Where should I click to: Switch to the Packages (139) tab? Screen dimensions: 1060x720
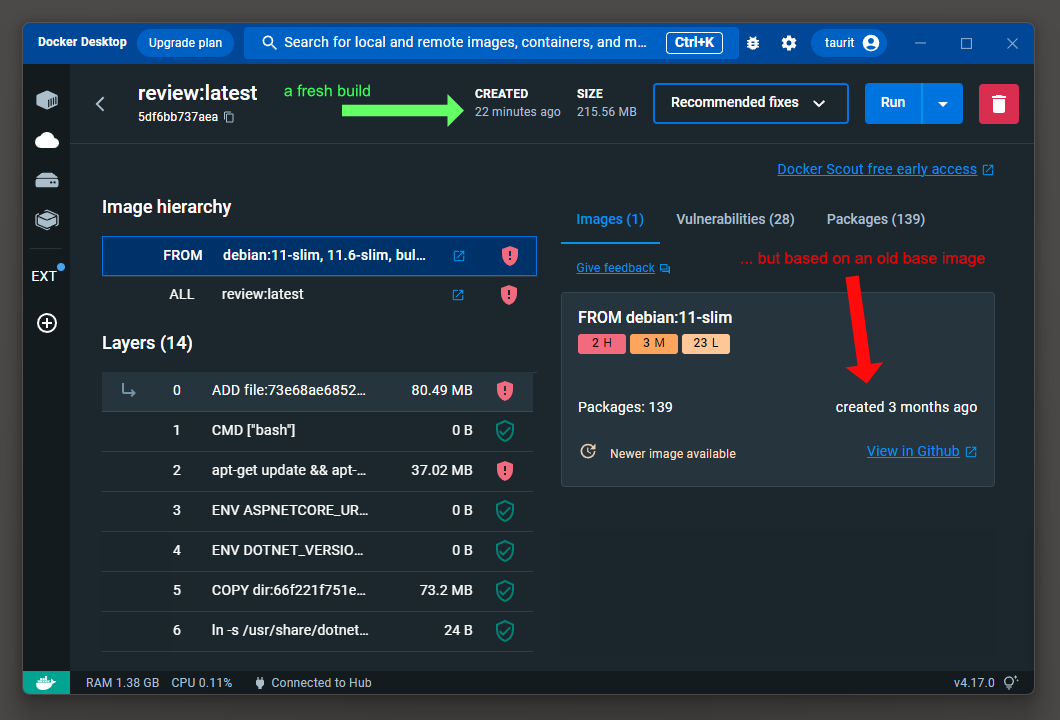tap(875, 219)
